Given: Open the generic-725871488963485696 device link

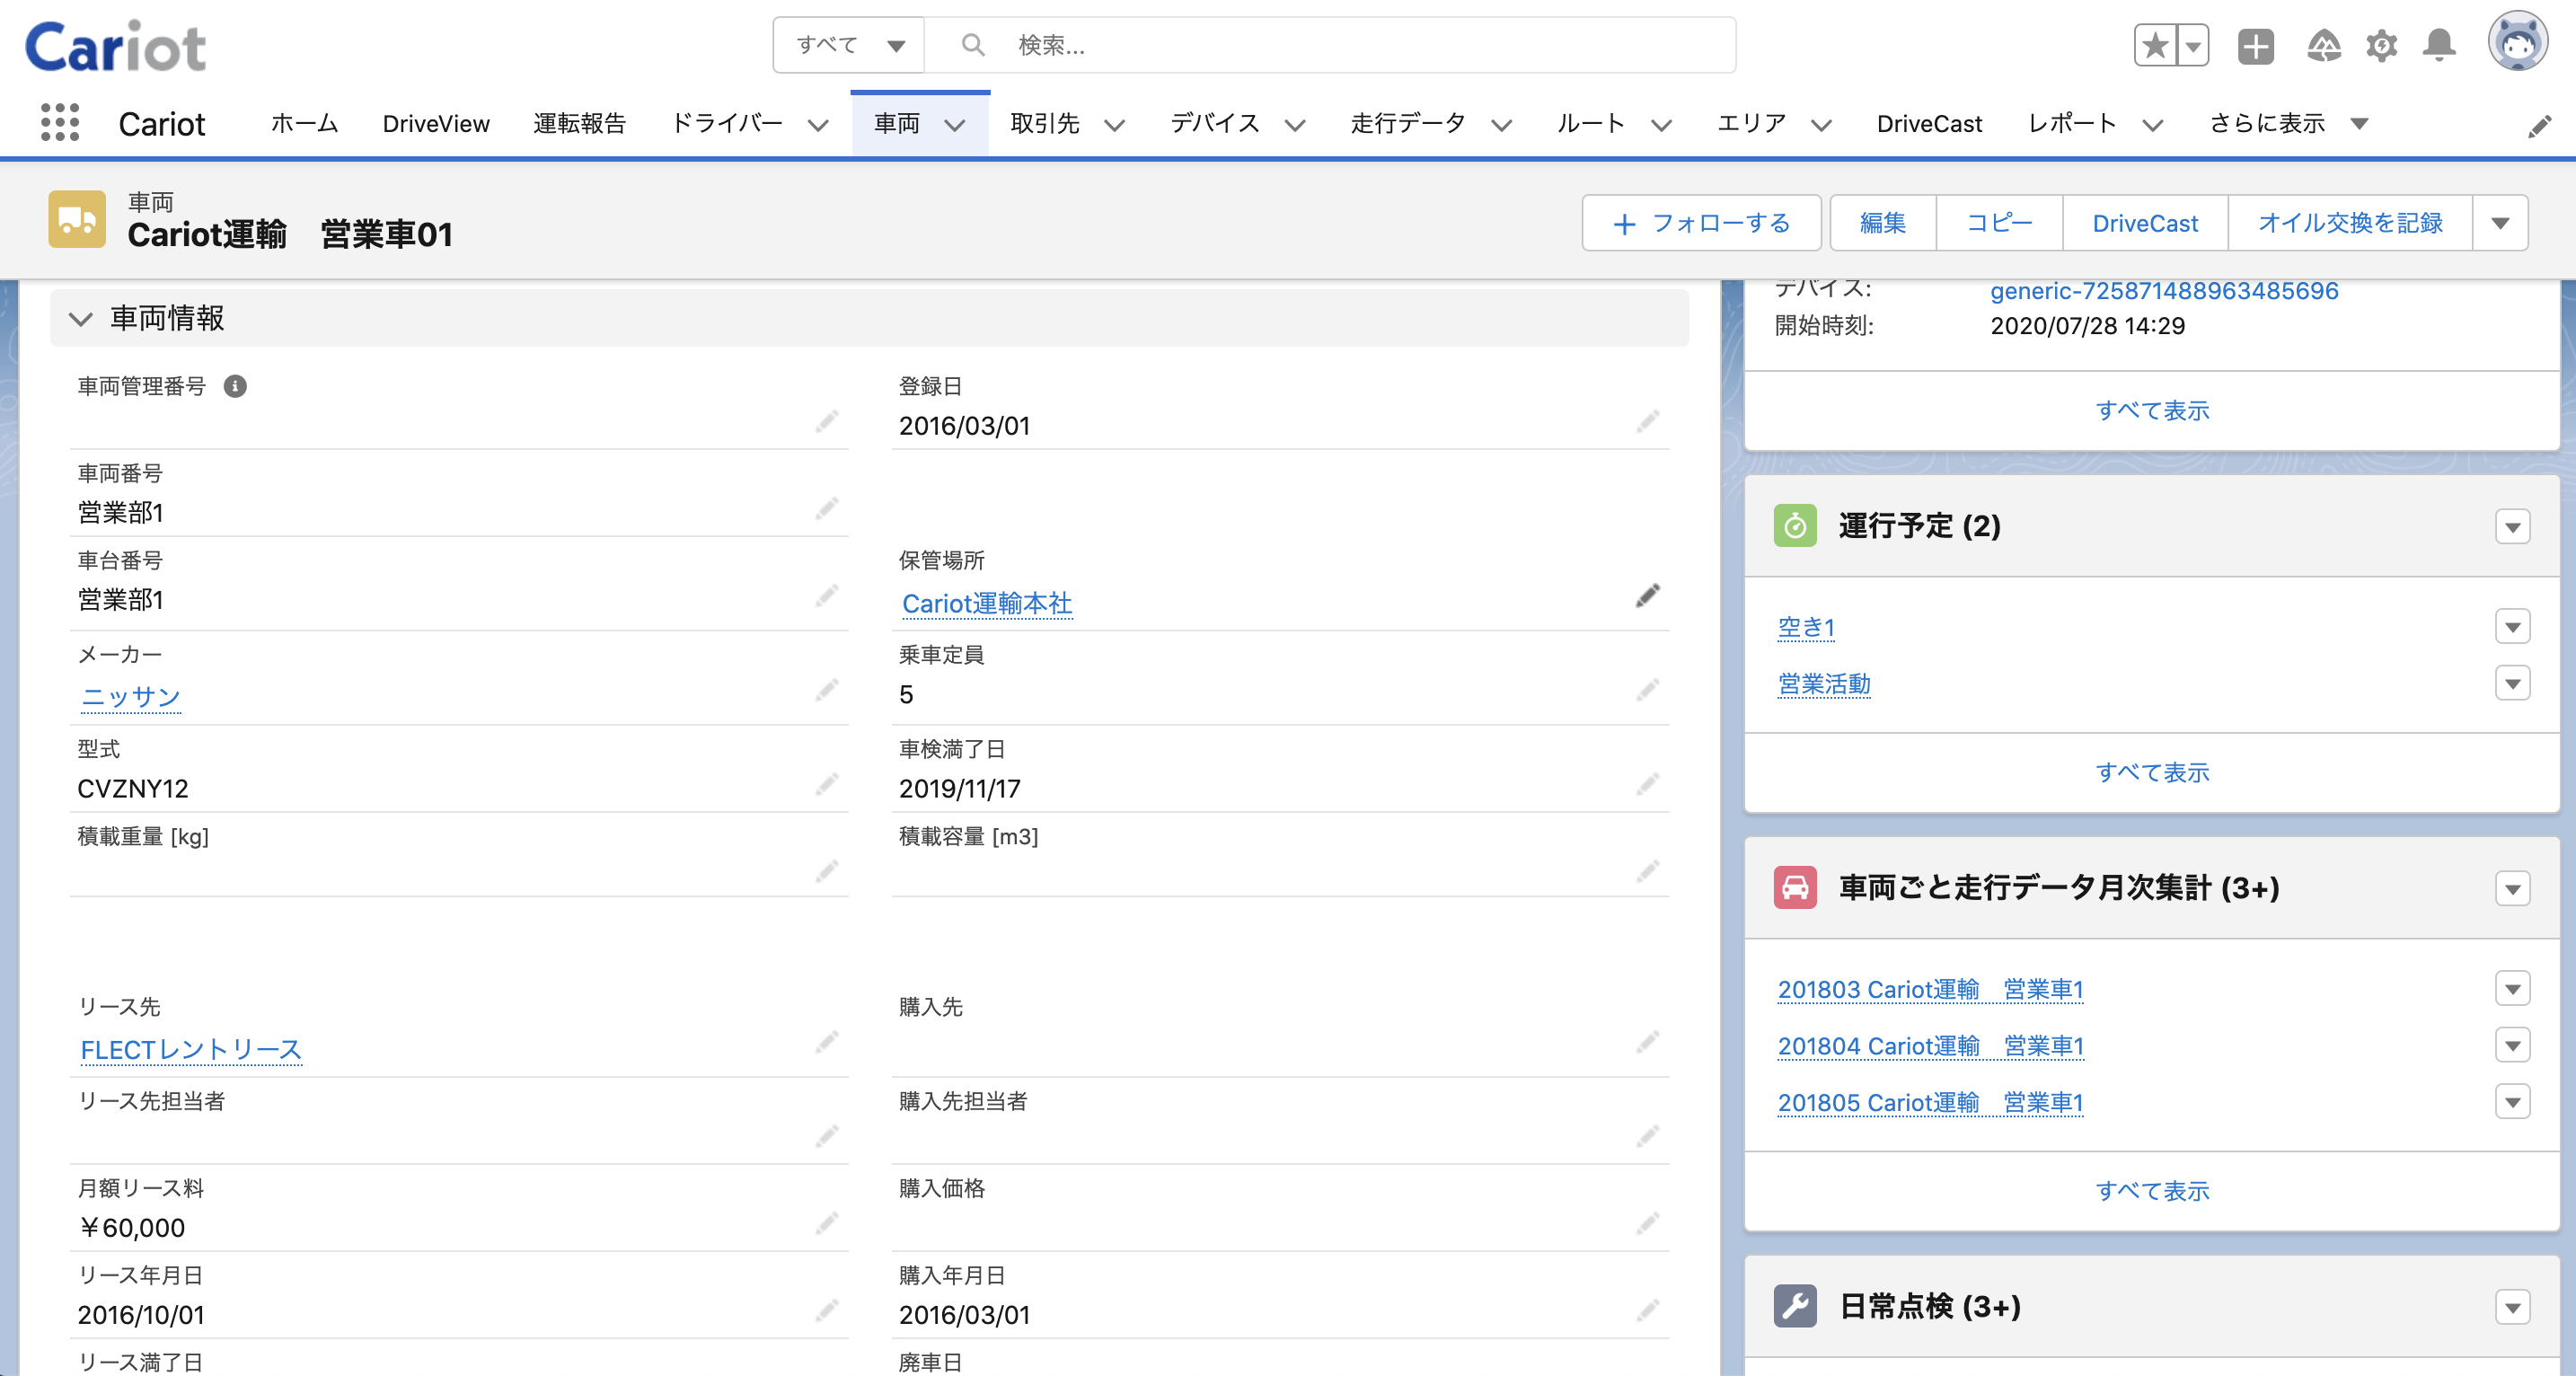Looking at the screenshot, I should point(2164,291).
